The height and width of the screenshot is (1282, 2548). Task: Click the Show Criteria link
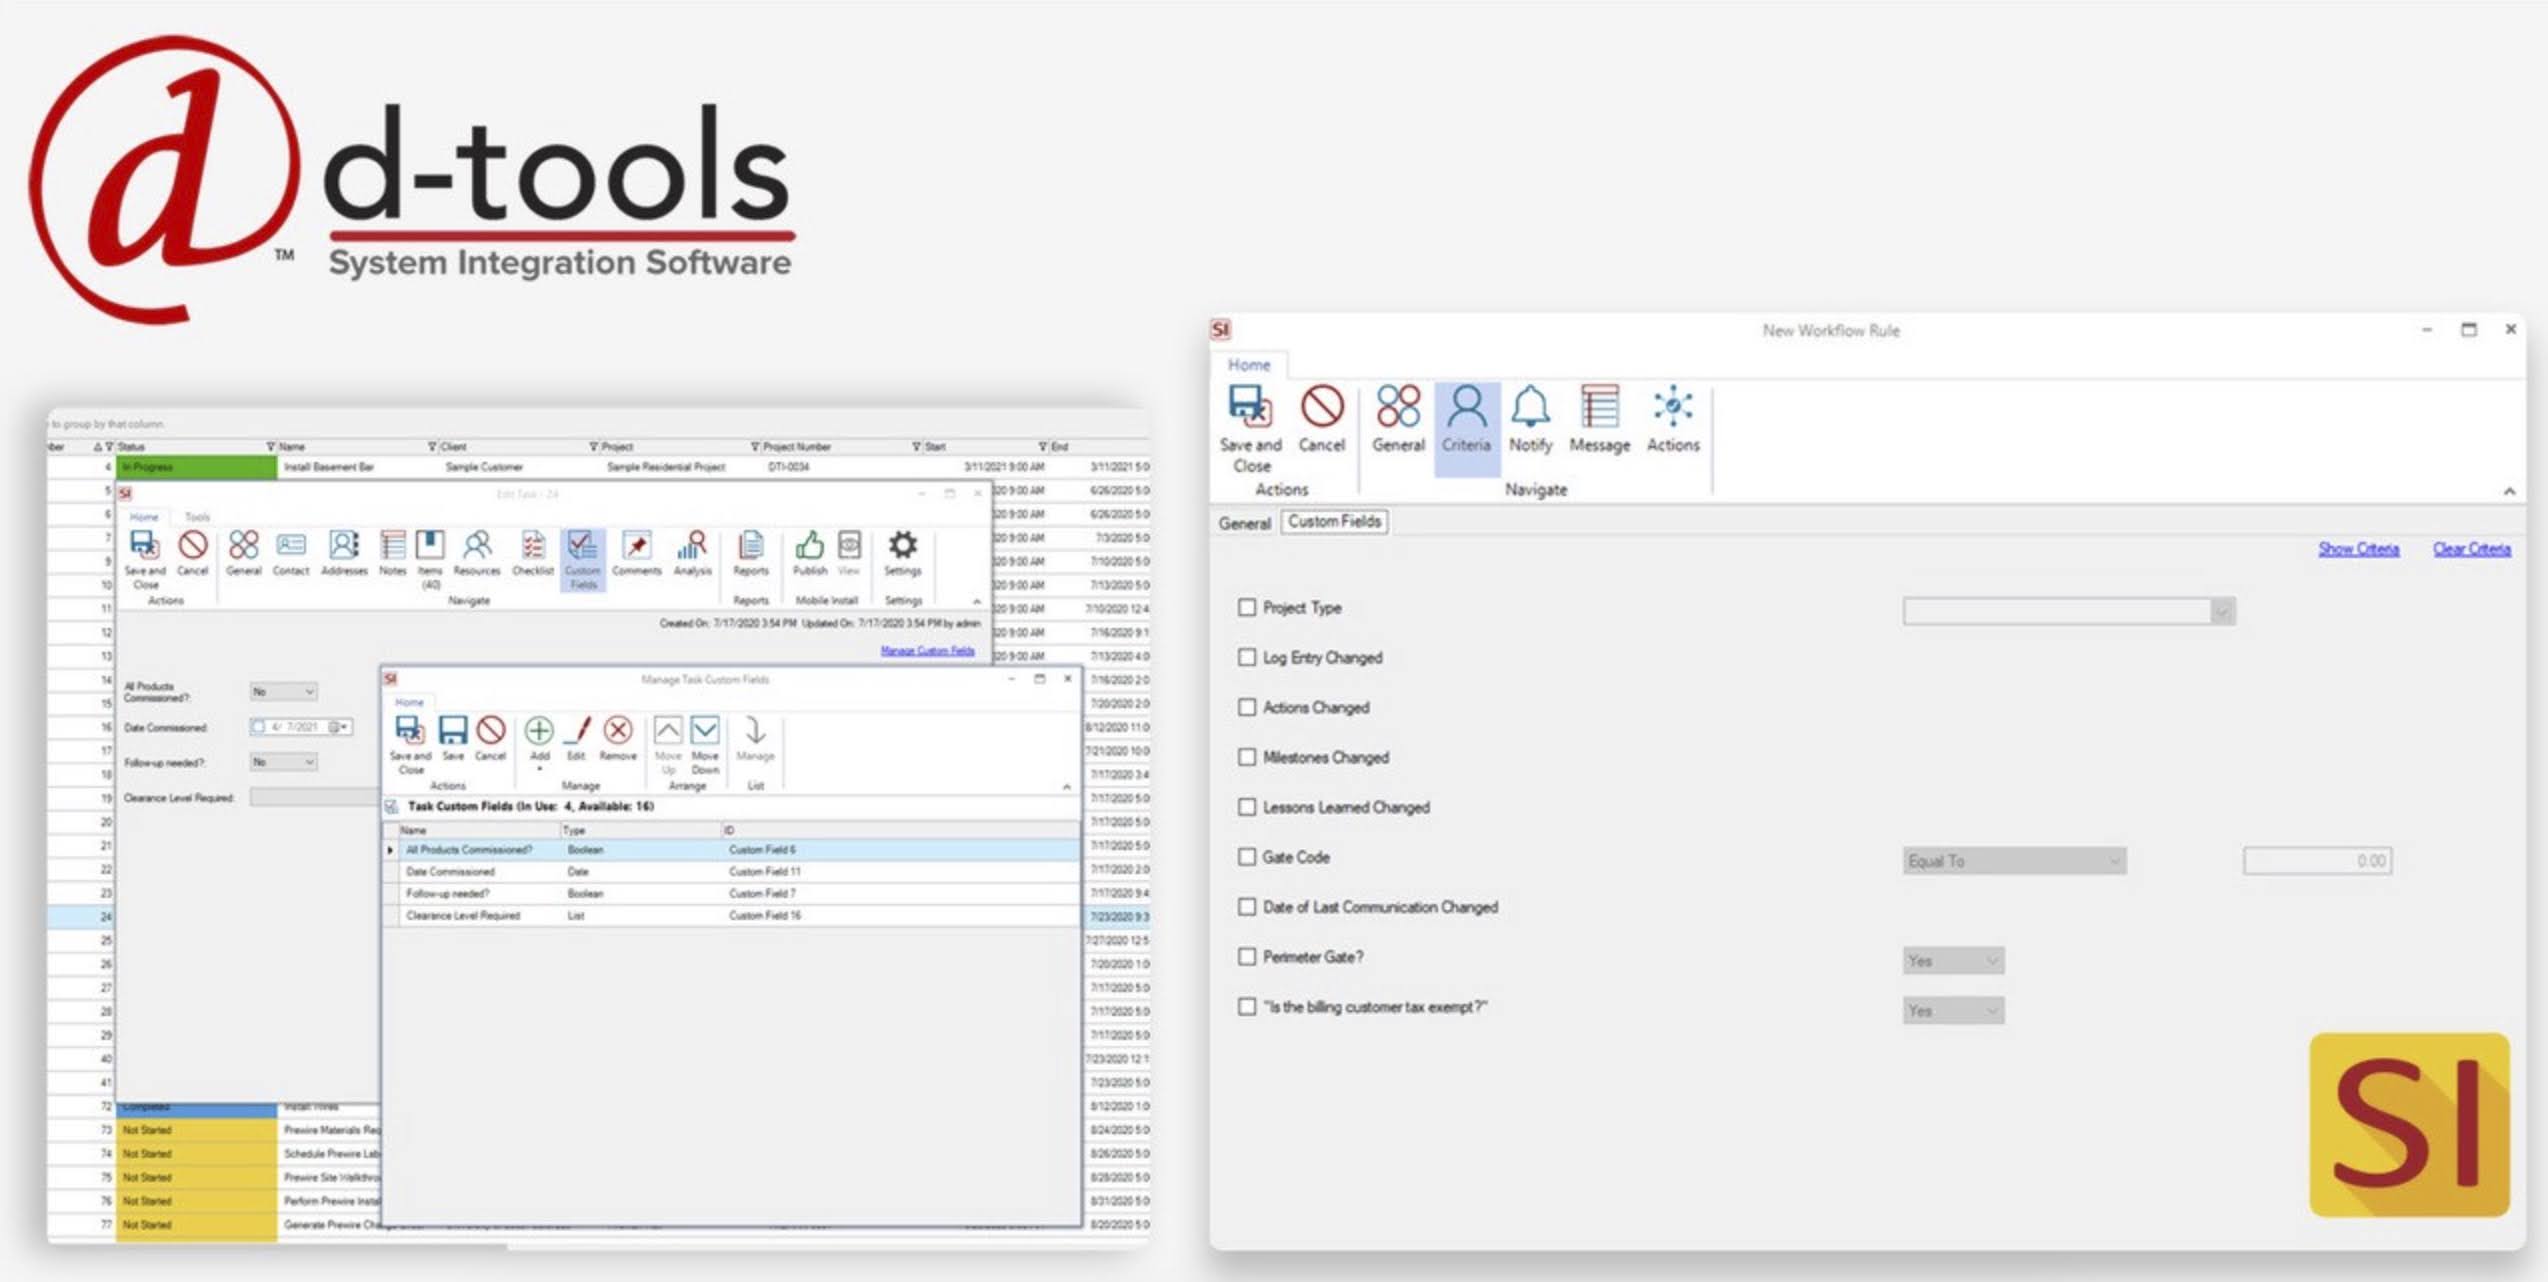pos(2358,549)
